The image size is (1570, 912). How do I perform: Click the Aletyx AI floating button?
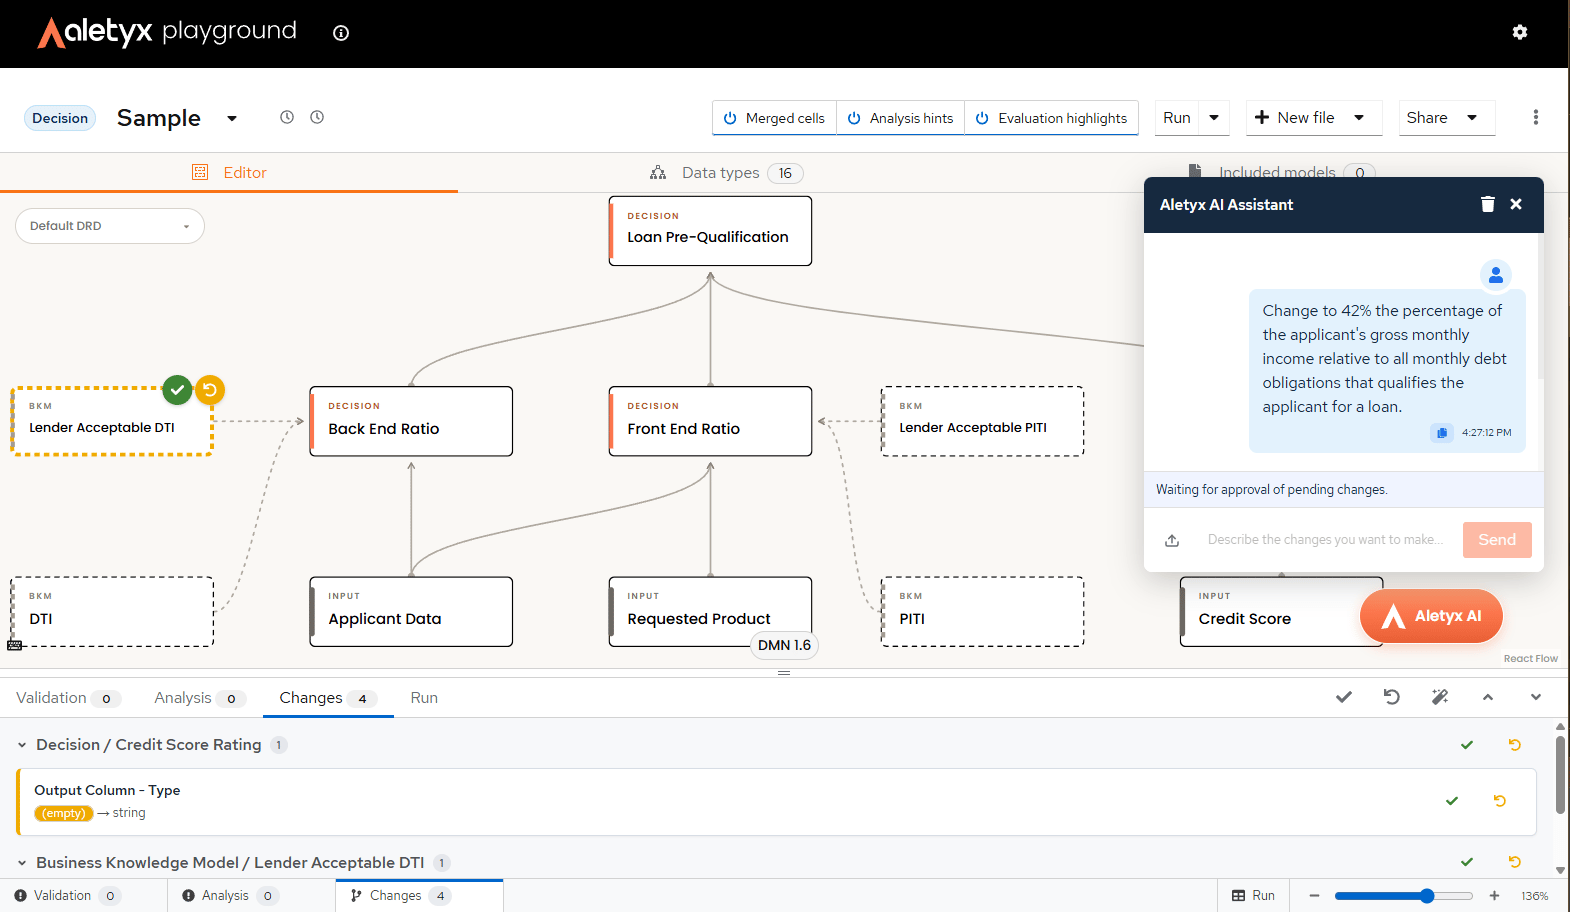coord(1431,616)
